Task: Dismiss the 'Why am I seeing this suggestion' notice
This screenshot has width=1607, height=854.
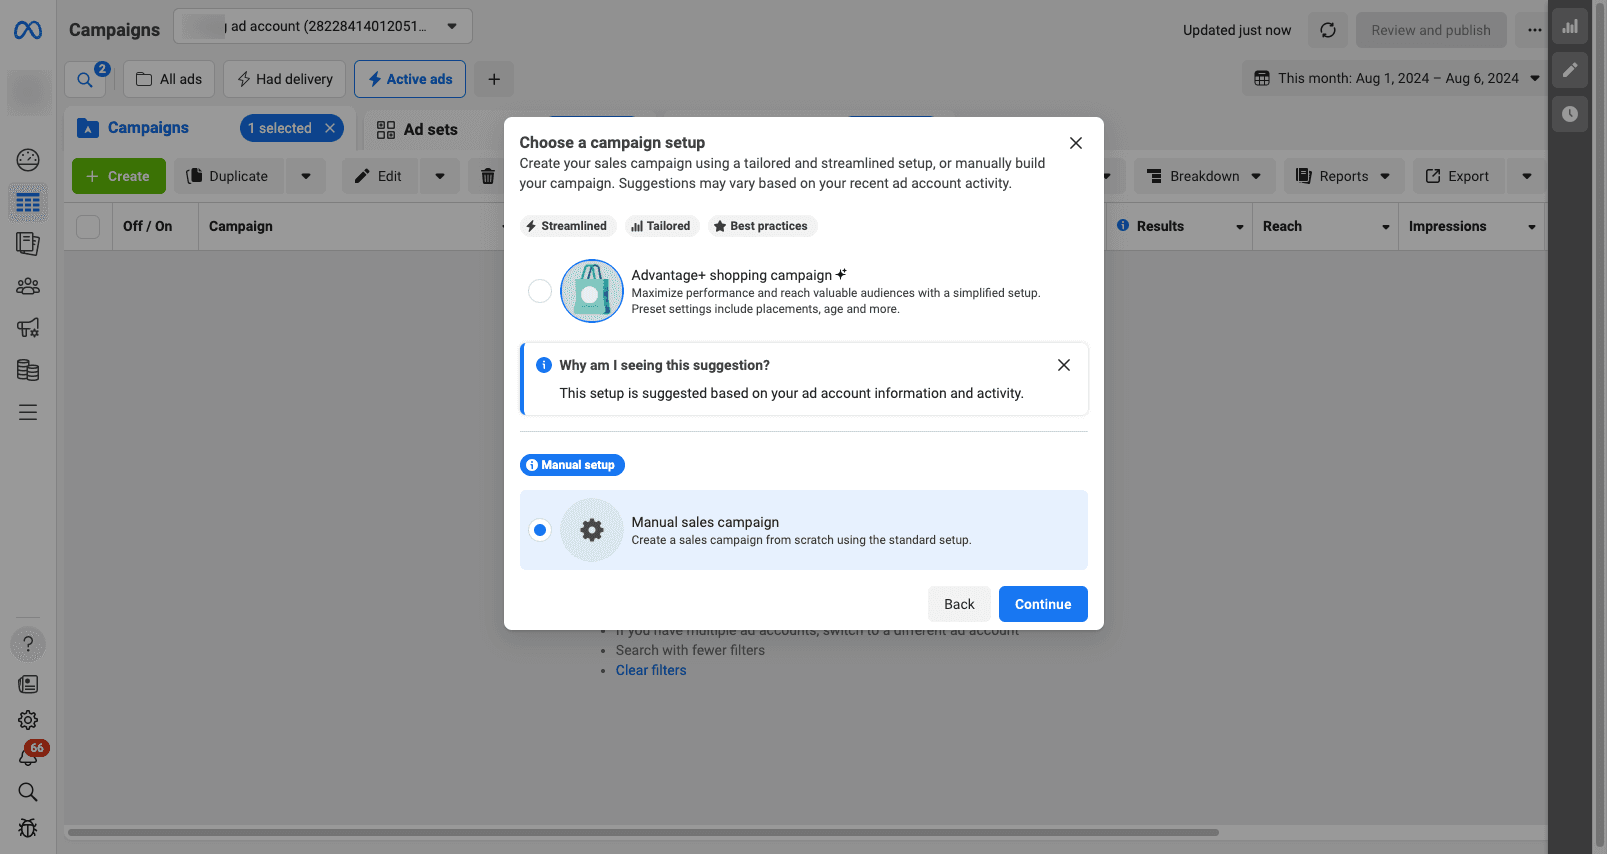Action: point(1064,365)
